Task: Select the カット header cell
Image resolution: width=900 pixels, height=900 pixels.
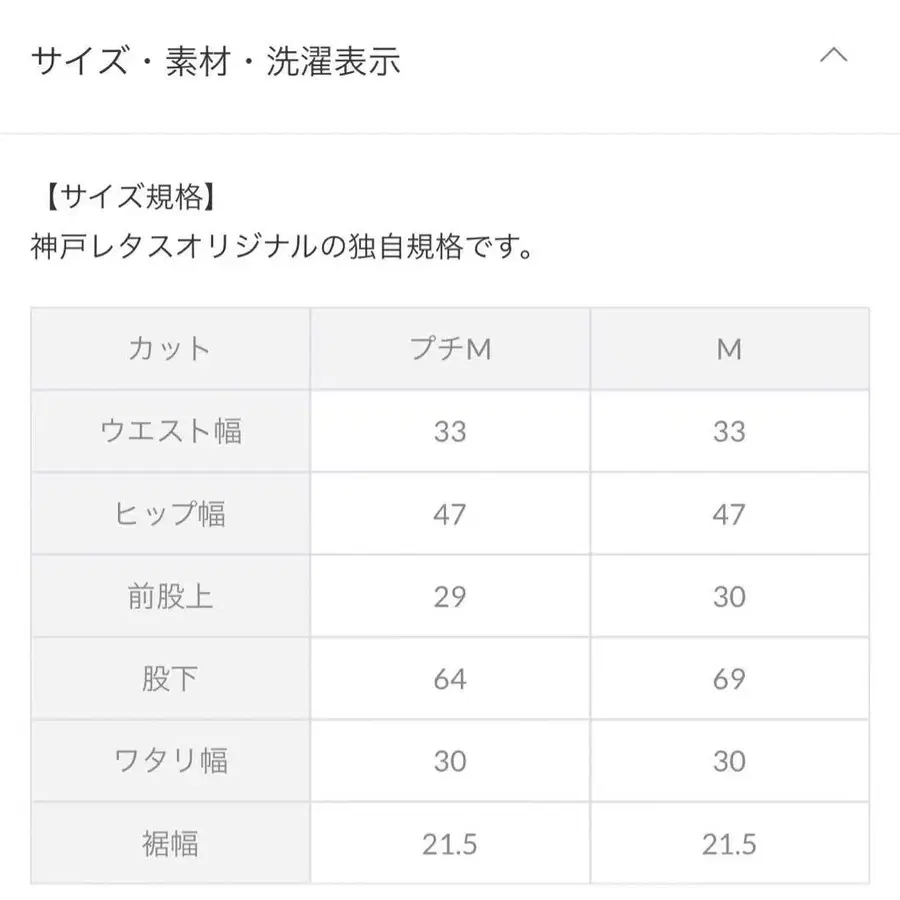Action: coord(170,349)
